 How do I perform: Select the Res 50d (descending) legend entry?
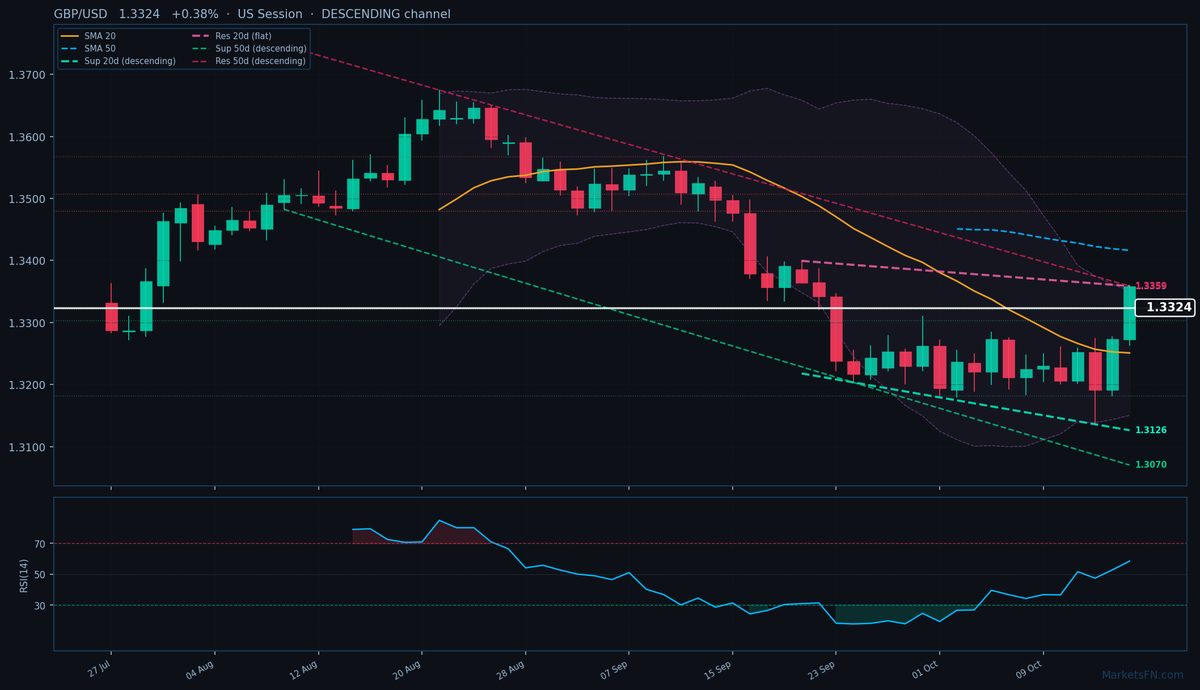pos(249,61)
